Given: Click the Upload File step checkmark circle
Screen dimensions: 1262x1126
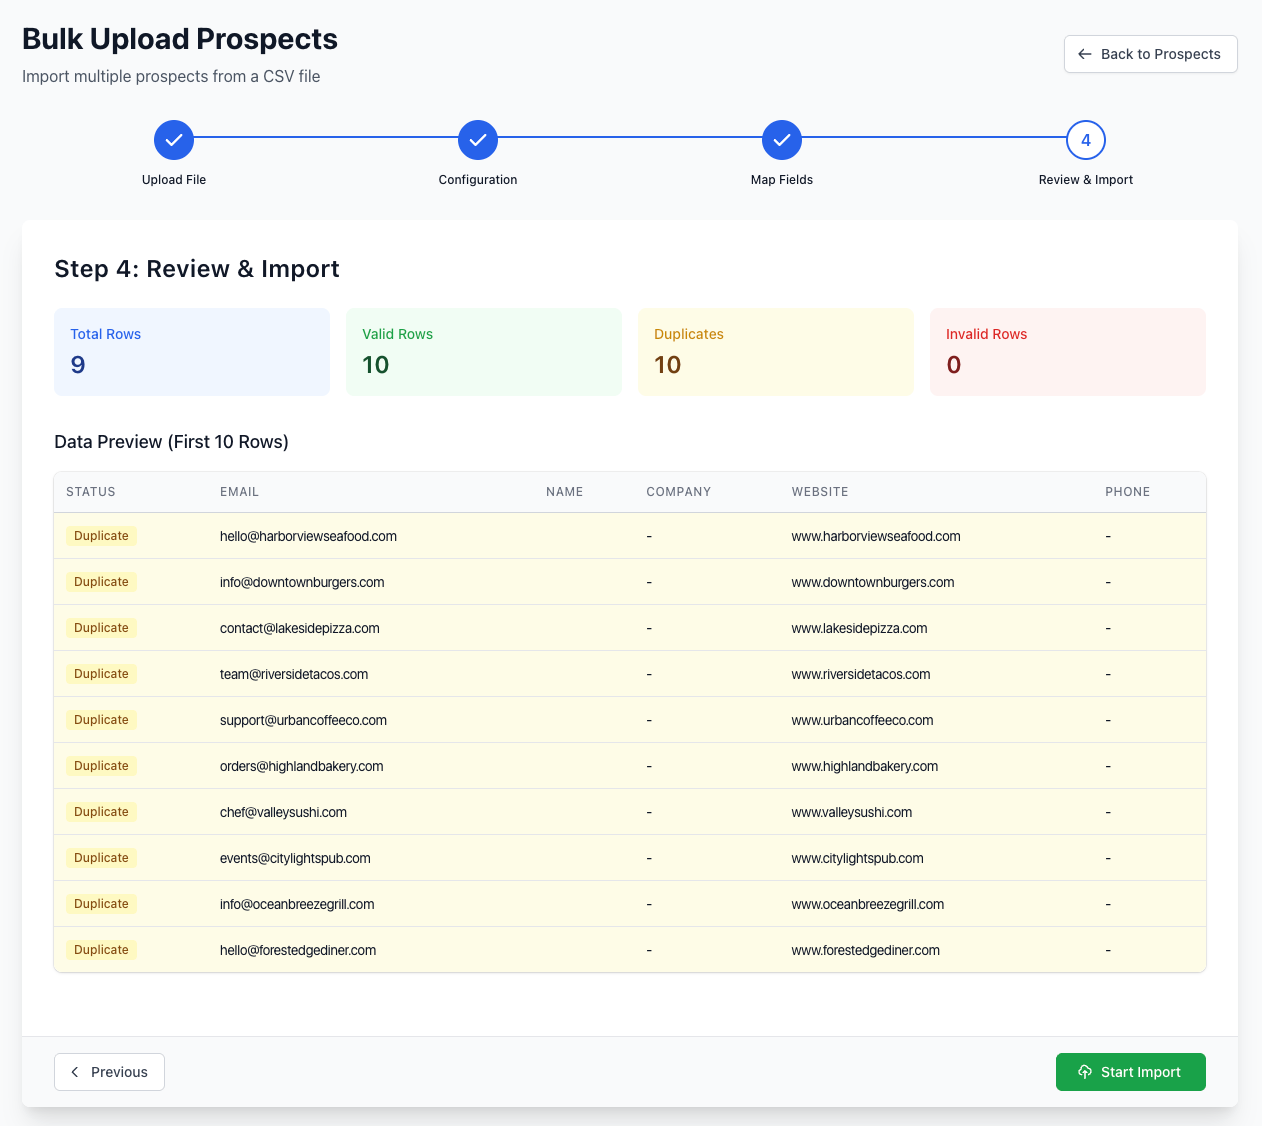Looking at the screenshot, I should [x=174, y=140].
